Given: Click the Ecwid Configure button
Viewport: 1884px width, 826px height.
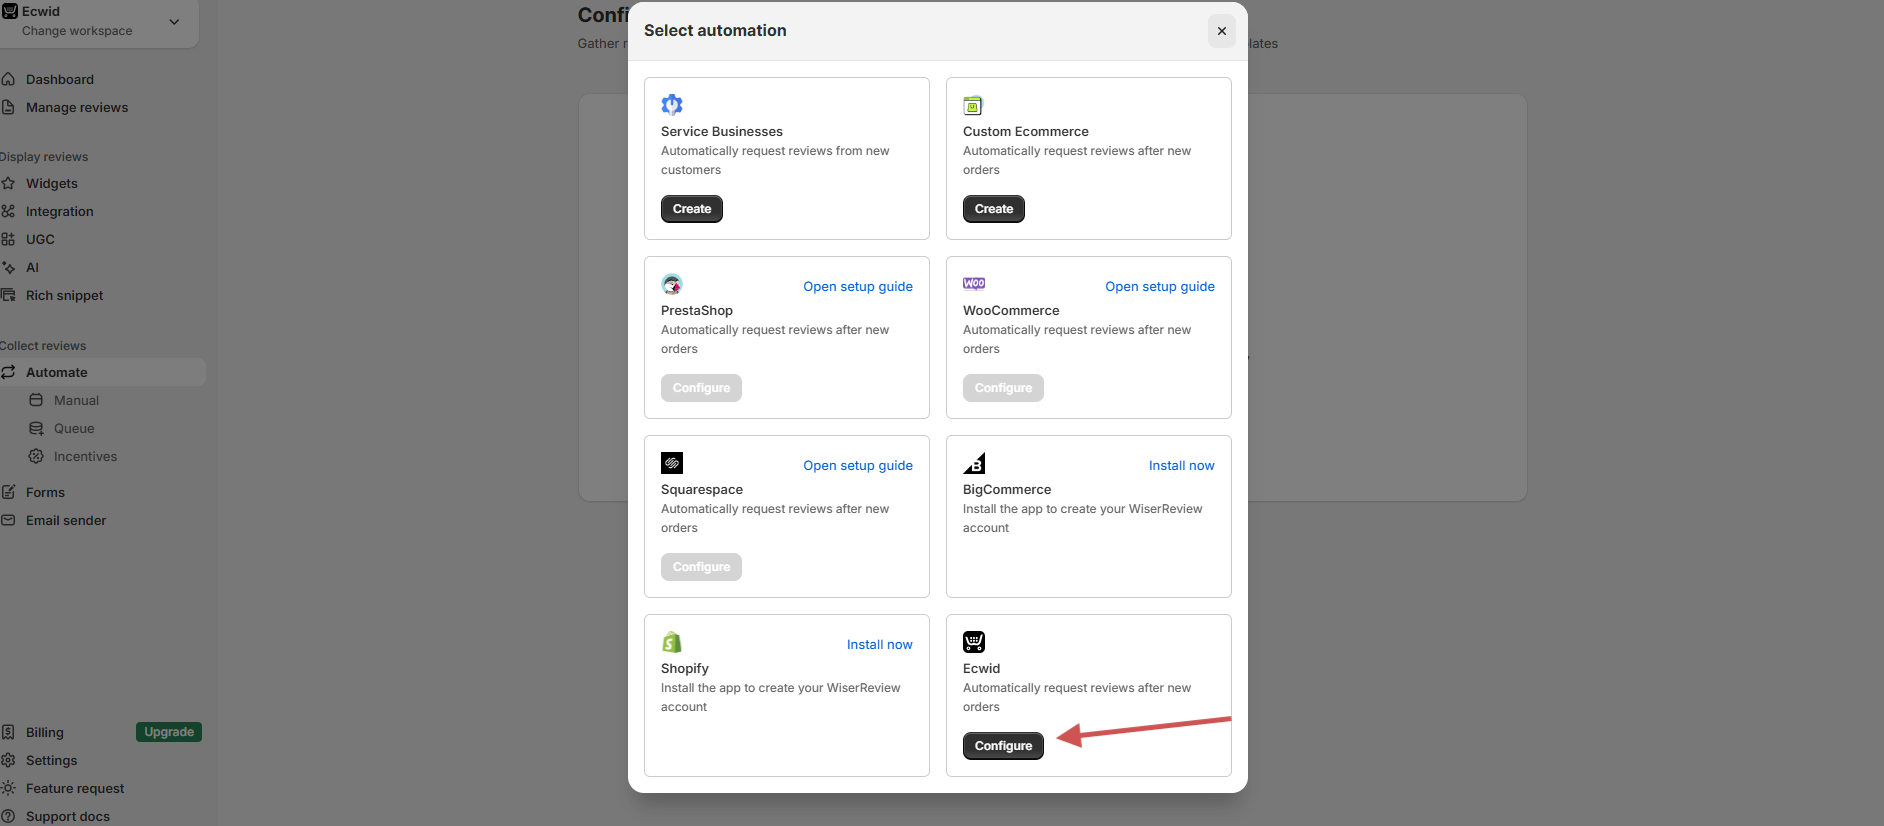Looking at the screenshot, I should pos(1003,746).
